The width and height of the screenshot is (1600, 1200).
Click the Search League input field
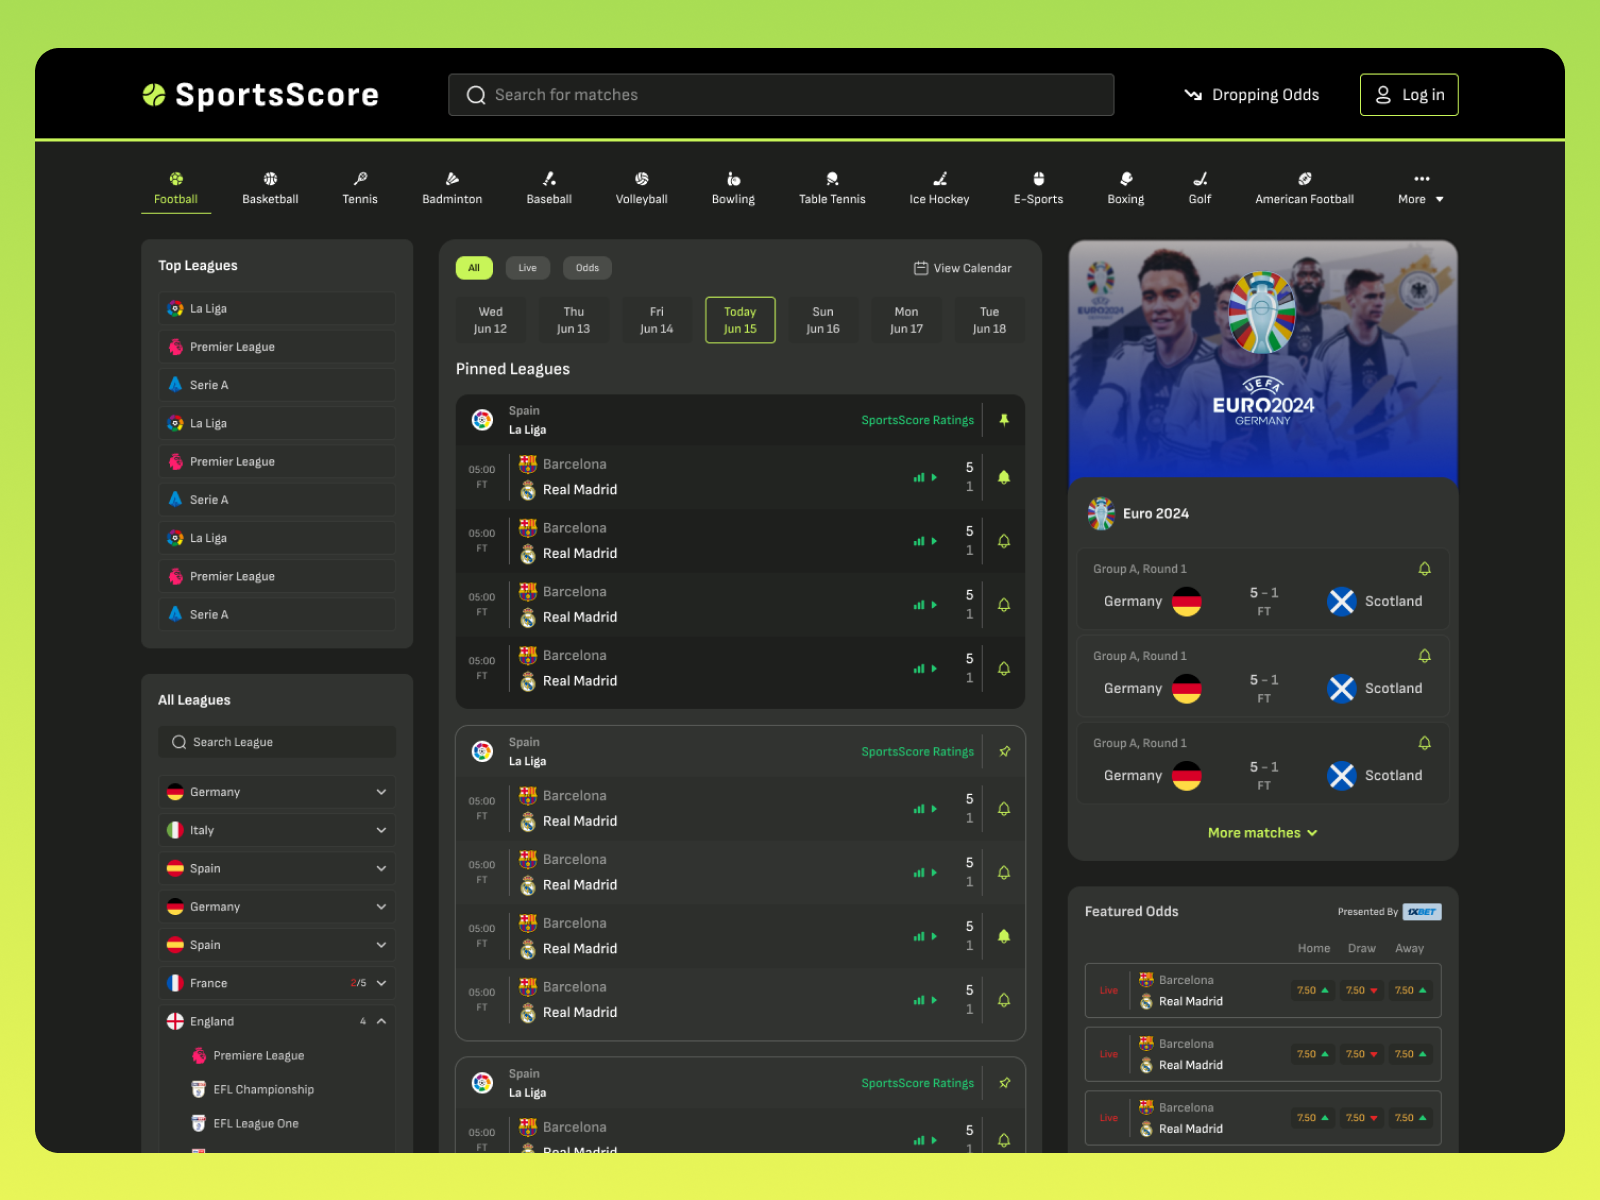click(277, 742)
